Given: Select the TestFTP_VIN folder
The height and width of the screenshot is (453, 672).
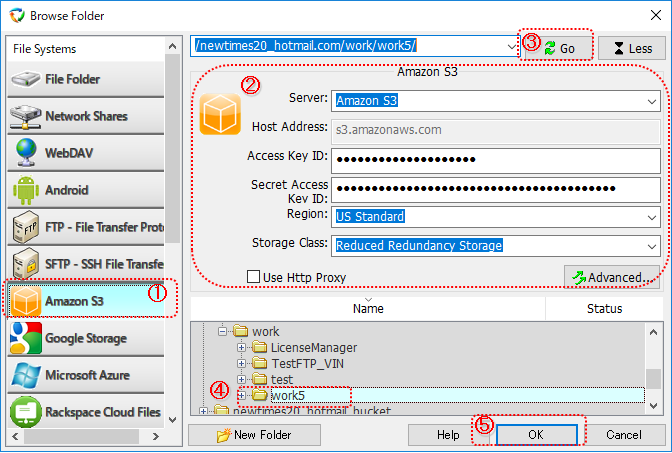Looking at the screenshot, I should (x=307, y=363).
